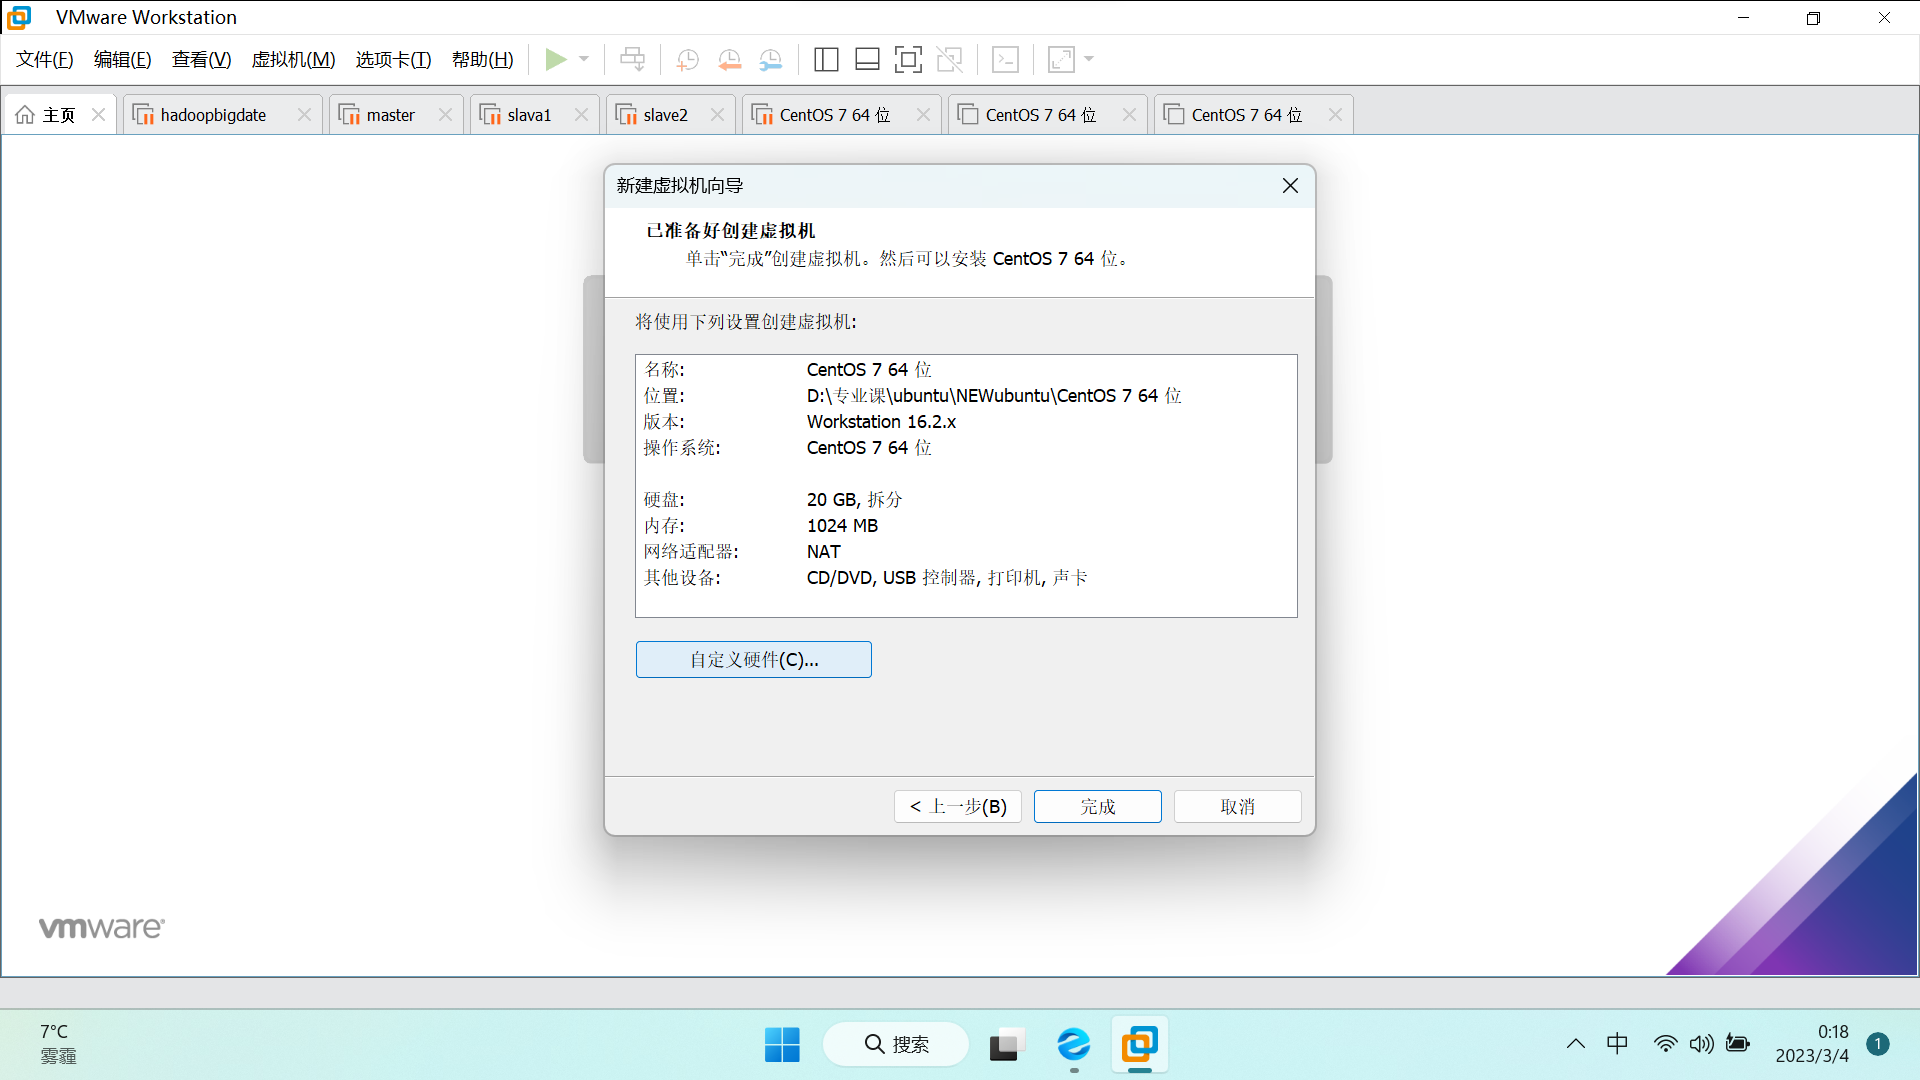
Task: Open the clock and date 2023/3/4
Action: (x=1812, y=1044)
